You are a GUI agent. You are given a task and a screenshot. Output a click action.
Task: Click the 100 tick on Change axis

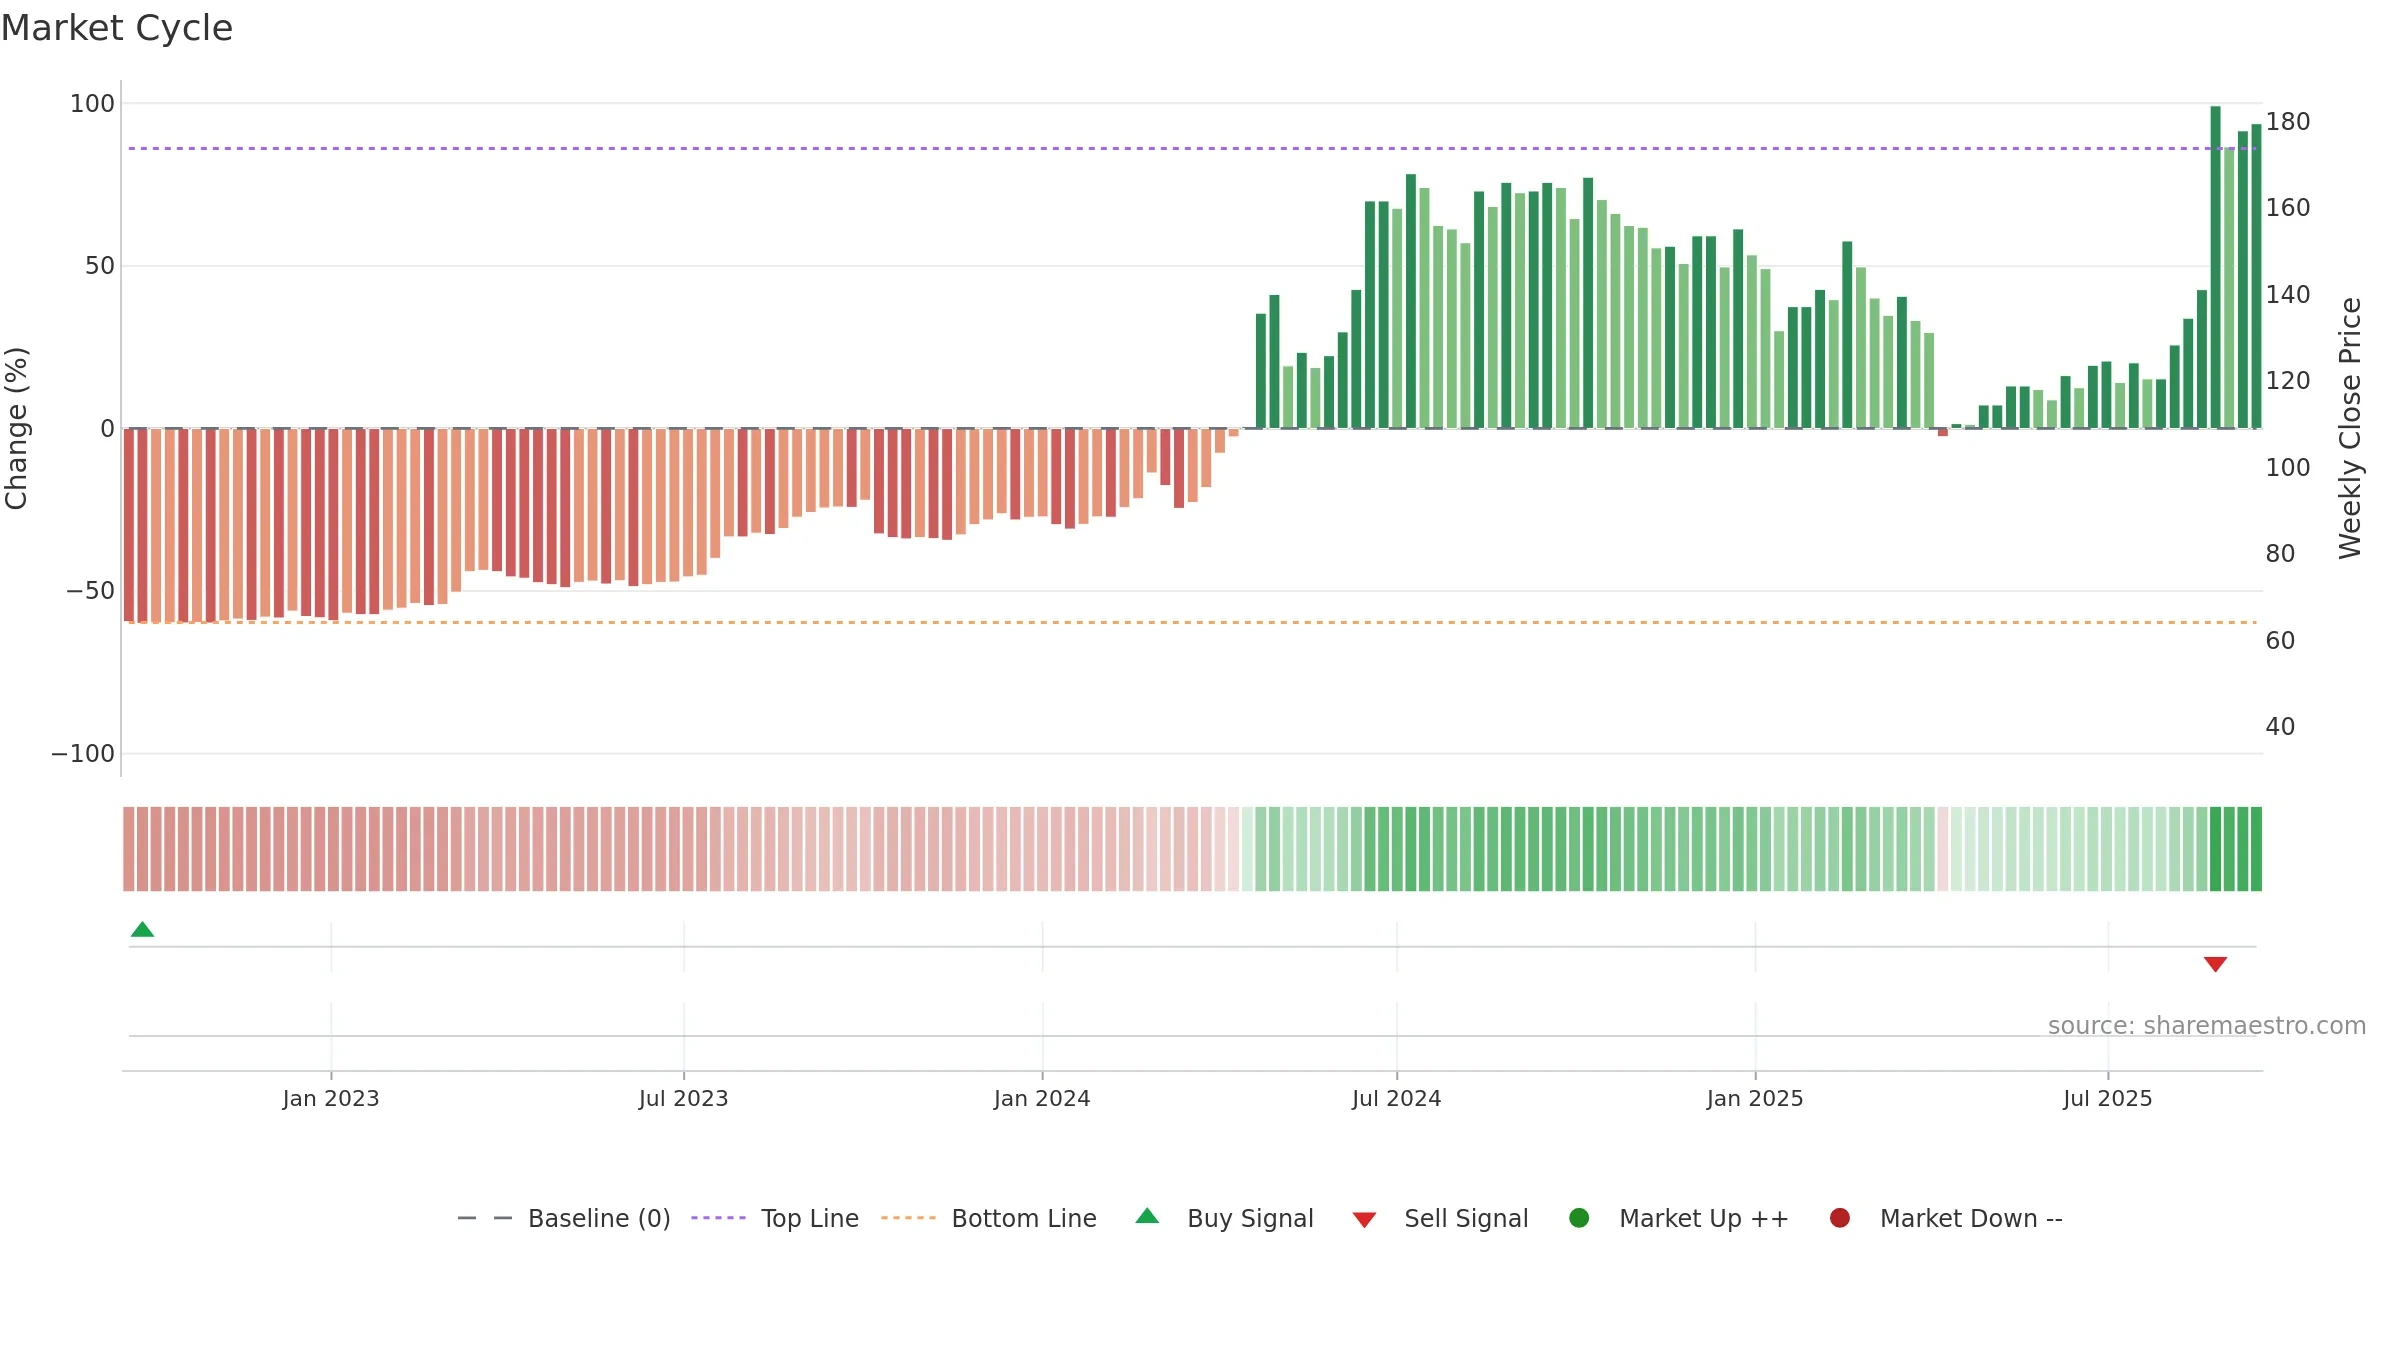click(92, 103)
